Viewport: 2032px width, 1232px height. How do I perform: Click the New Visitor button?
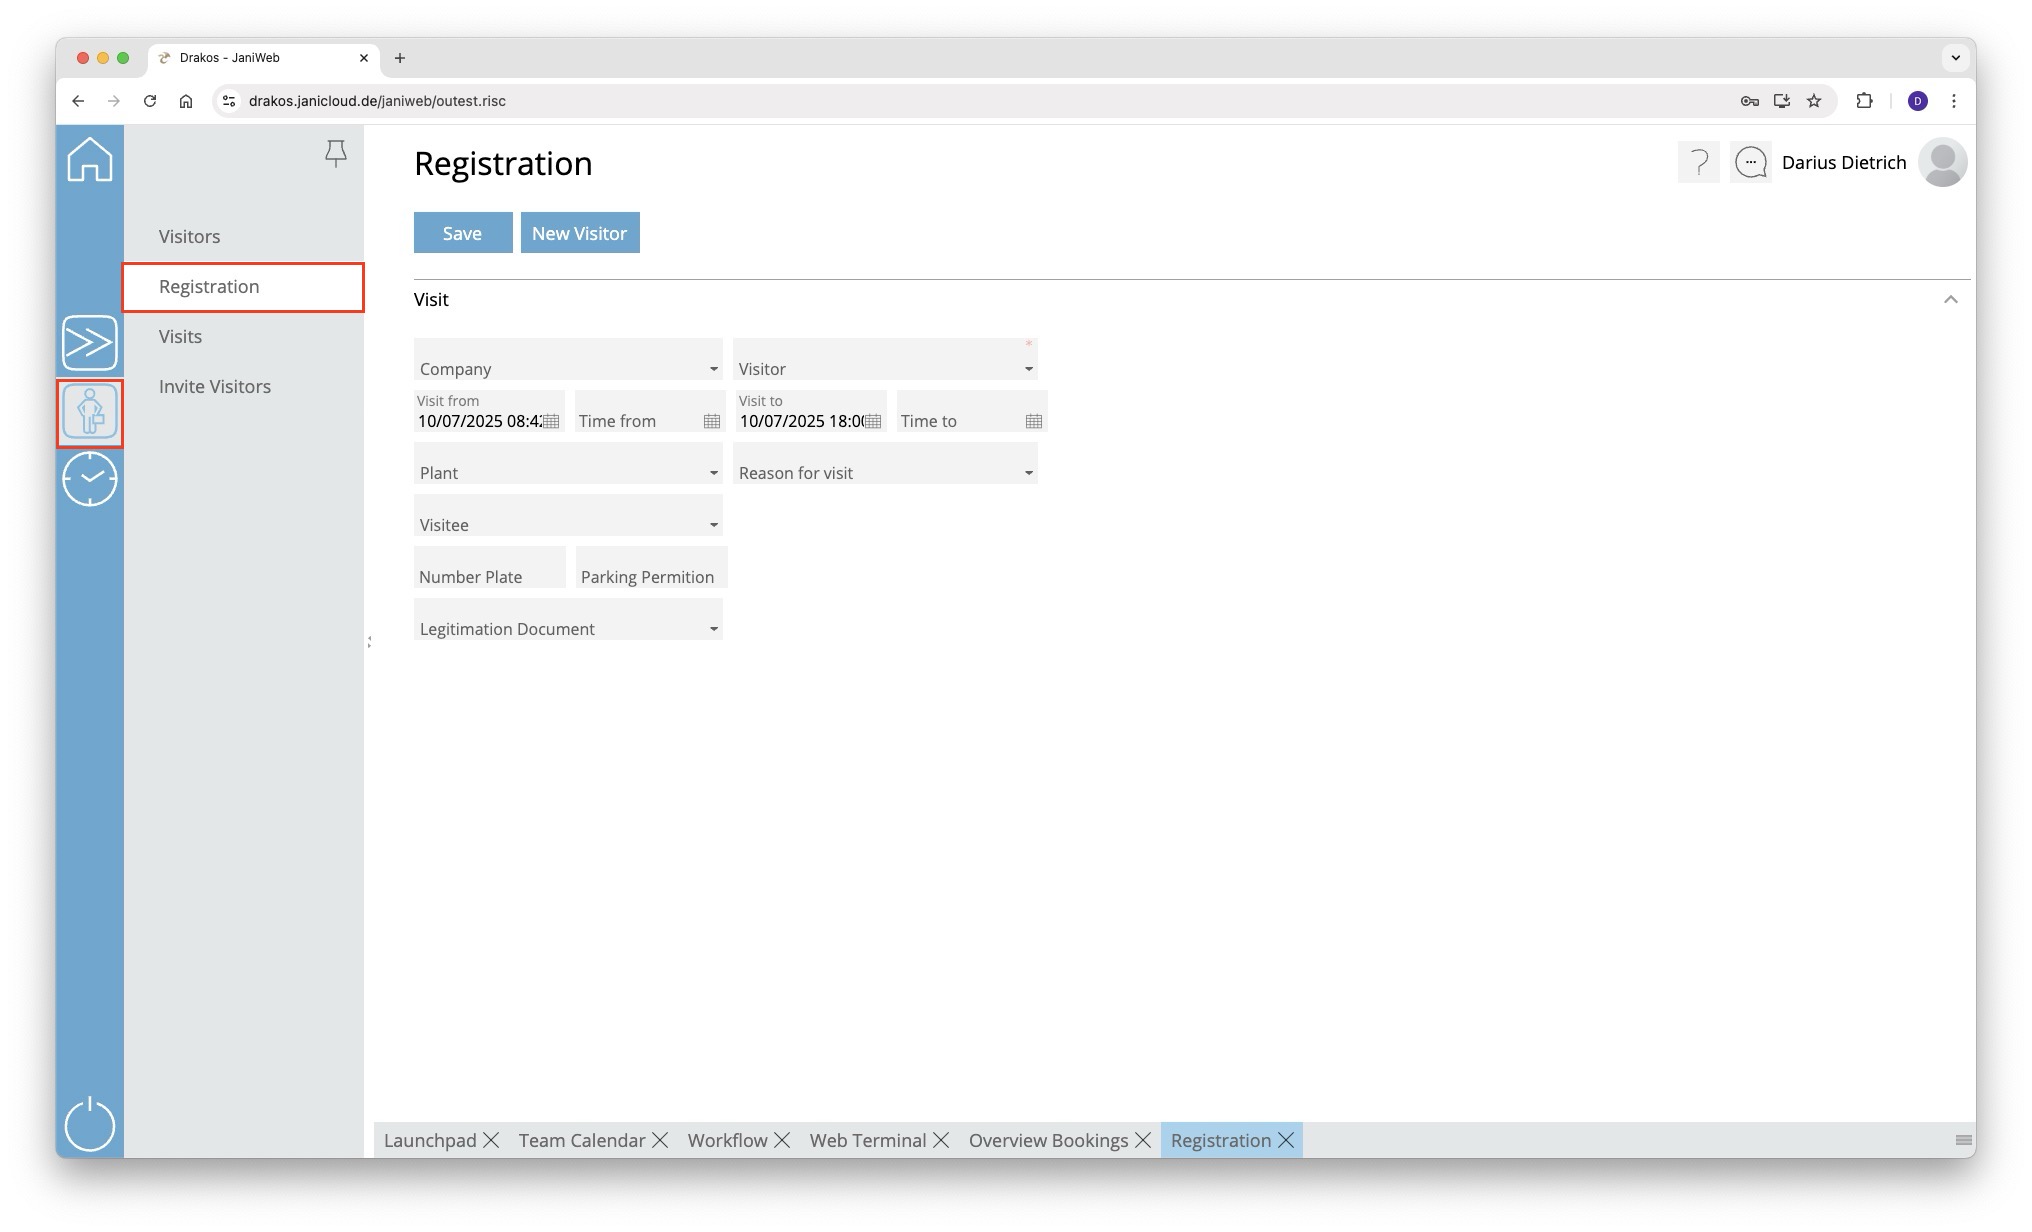pos(579,233)
